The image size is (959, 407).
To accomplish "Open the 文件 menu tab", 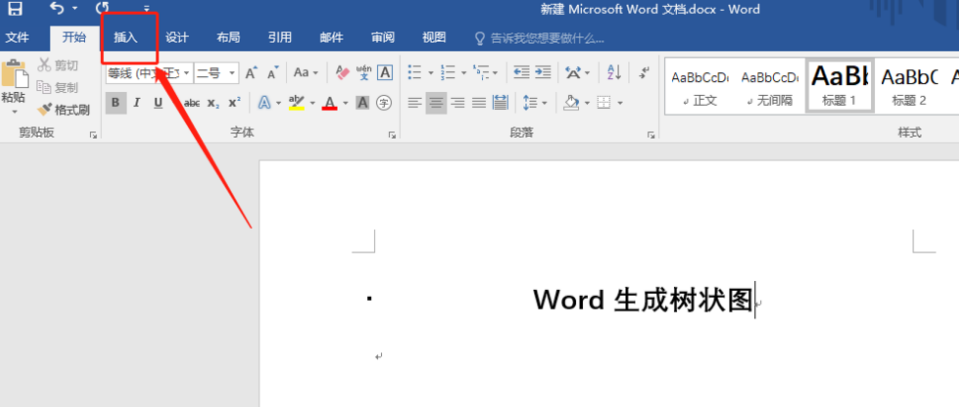I will (17, 38).
